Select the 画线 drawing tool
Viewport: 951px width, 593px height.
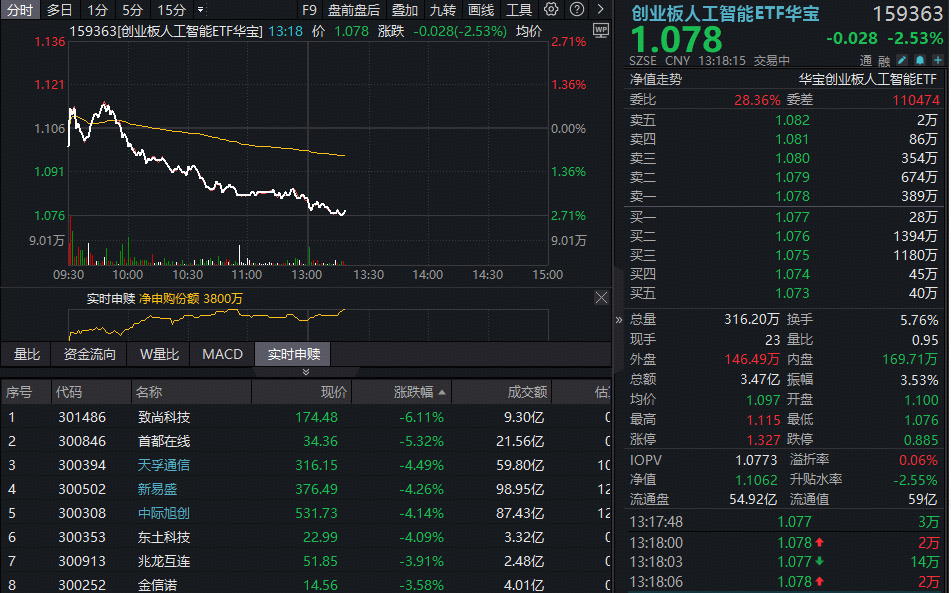pos(482,9)
